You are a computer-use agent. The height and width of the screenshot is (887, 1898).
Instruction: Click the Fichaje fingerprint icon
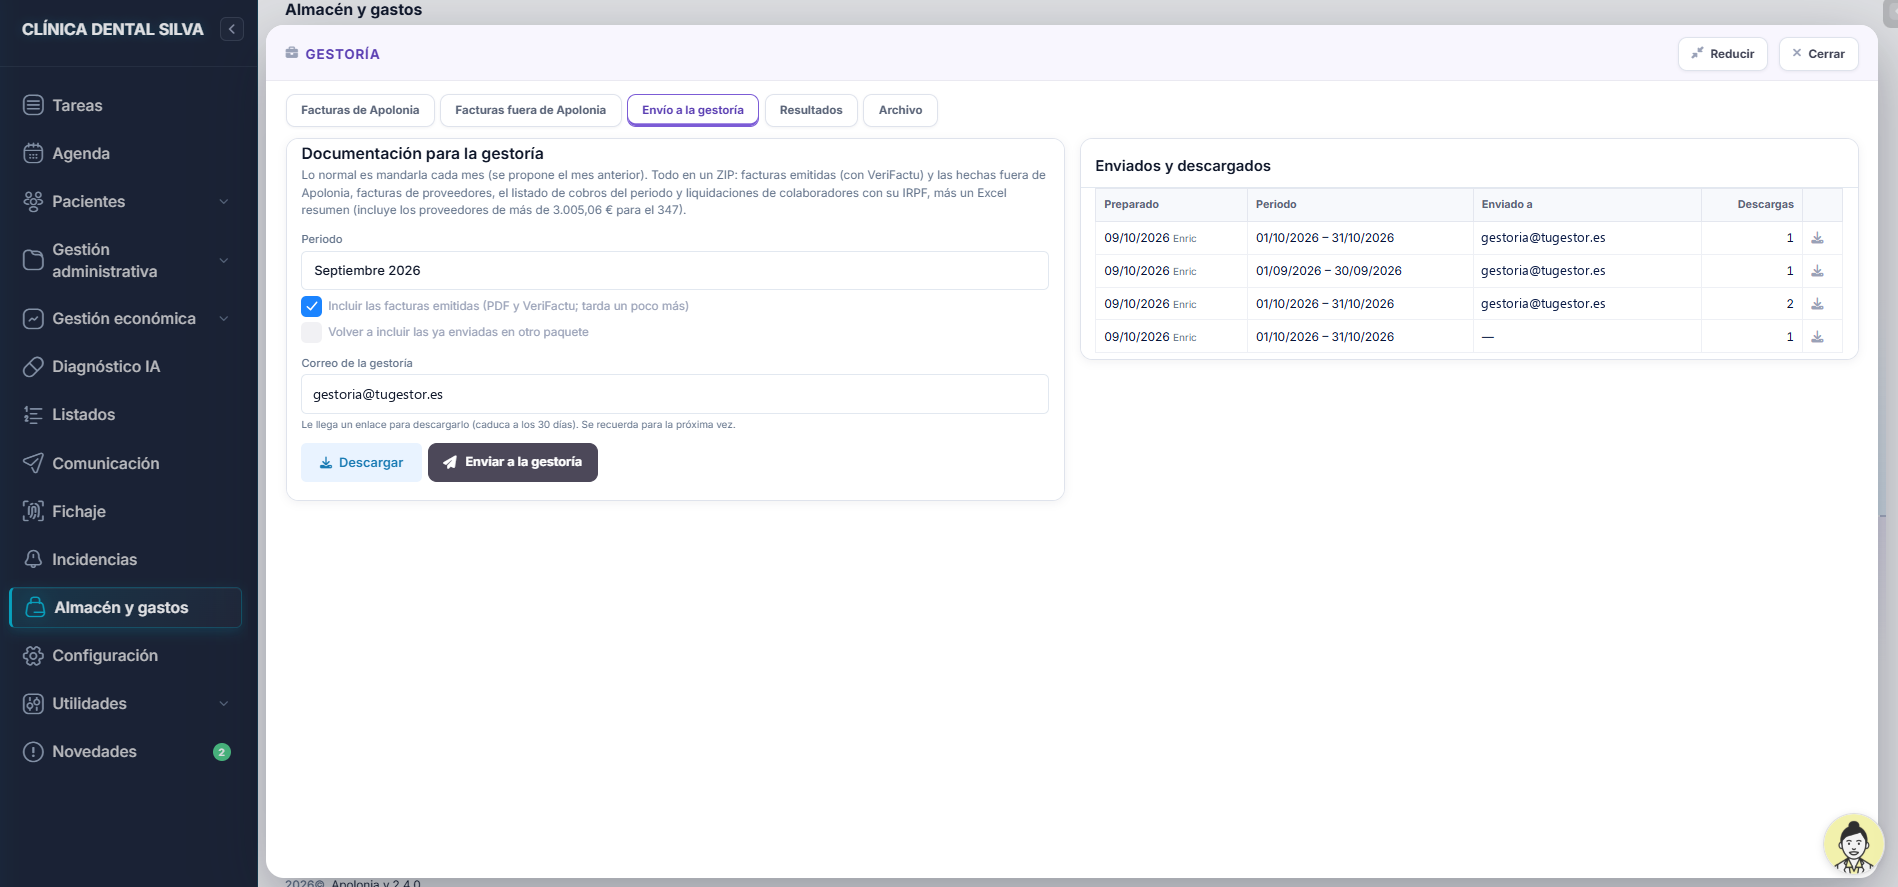(x=33, y=511)
